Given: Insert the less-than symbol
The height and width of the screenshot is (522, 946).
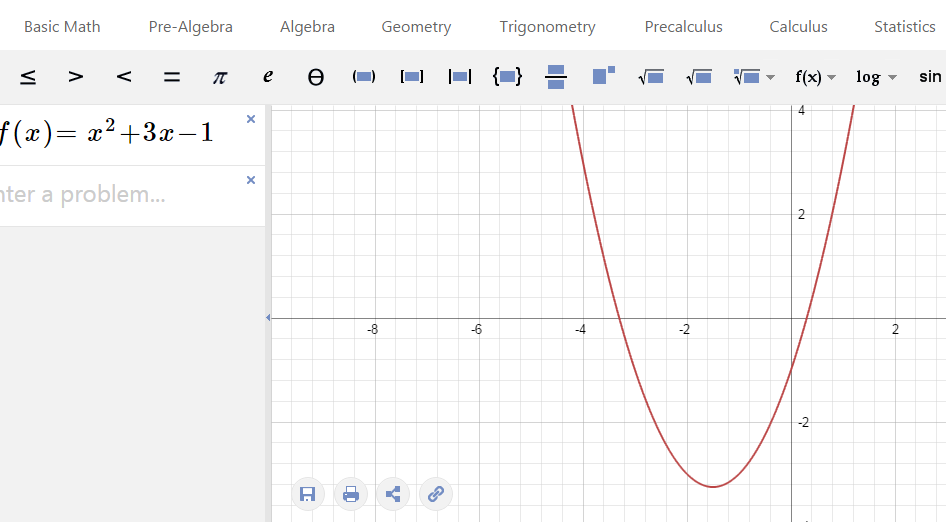Looking at the screenshot, I should click(x=124, y=77).
